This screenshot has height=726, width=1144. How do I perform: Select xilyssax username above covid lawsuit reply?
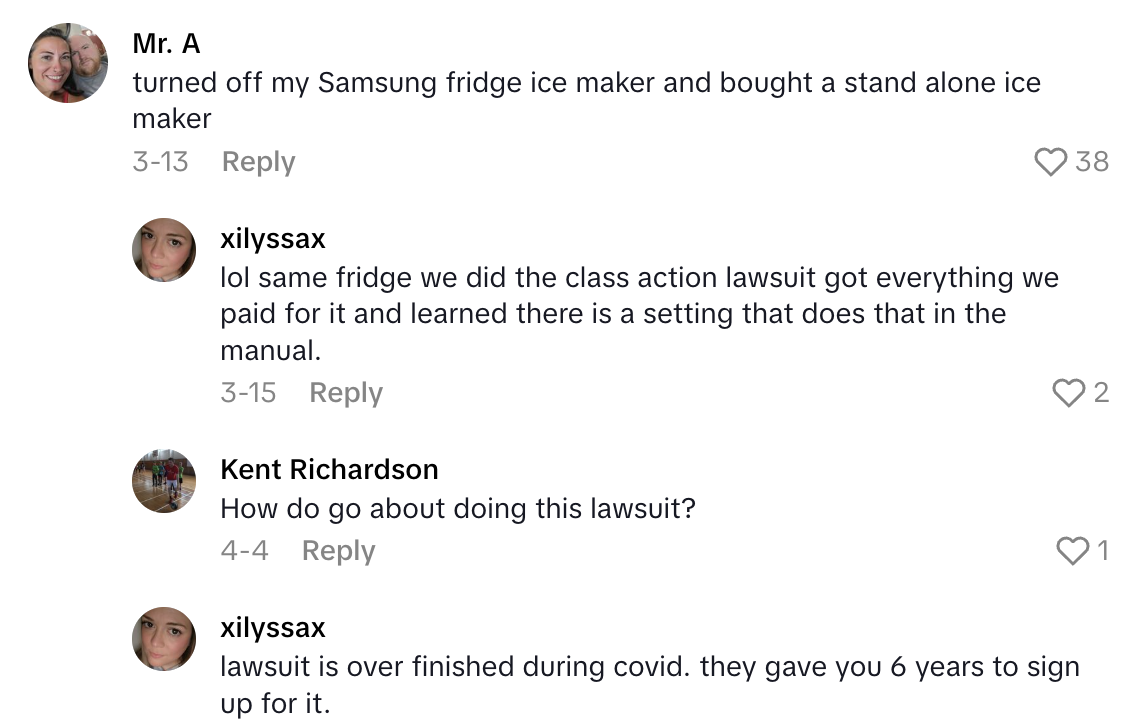point(273,628)
